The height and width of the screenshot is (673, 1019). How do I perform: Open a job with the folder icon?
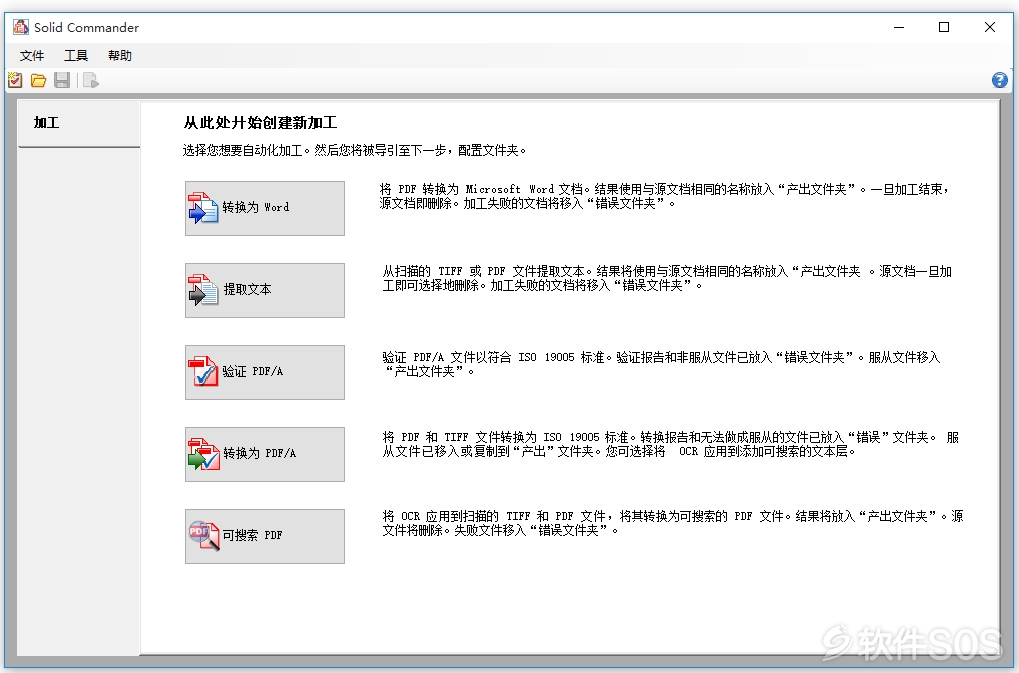tap(38, 81)
